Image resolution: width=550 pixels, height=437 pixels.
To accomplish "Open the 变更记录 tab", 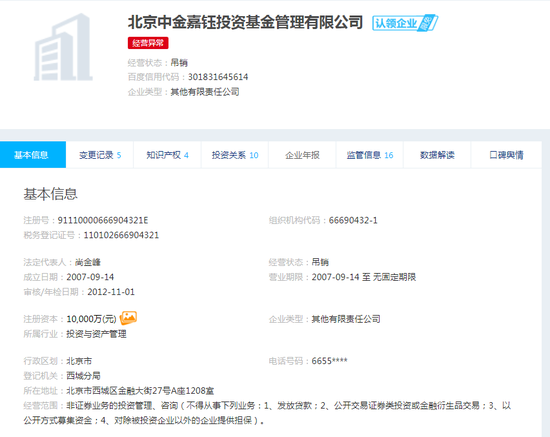I will pos(100,155).
